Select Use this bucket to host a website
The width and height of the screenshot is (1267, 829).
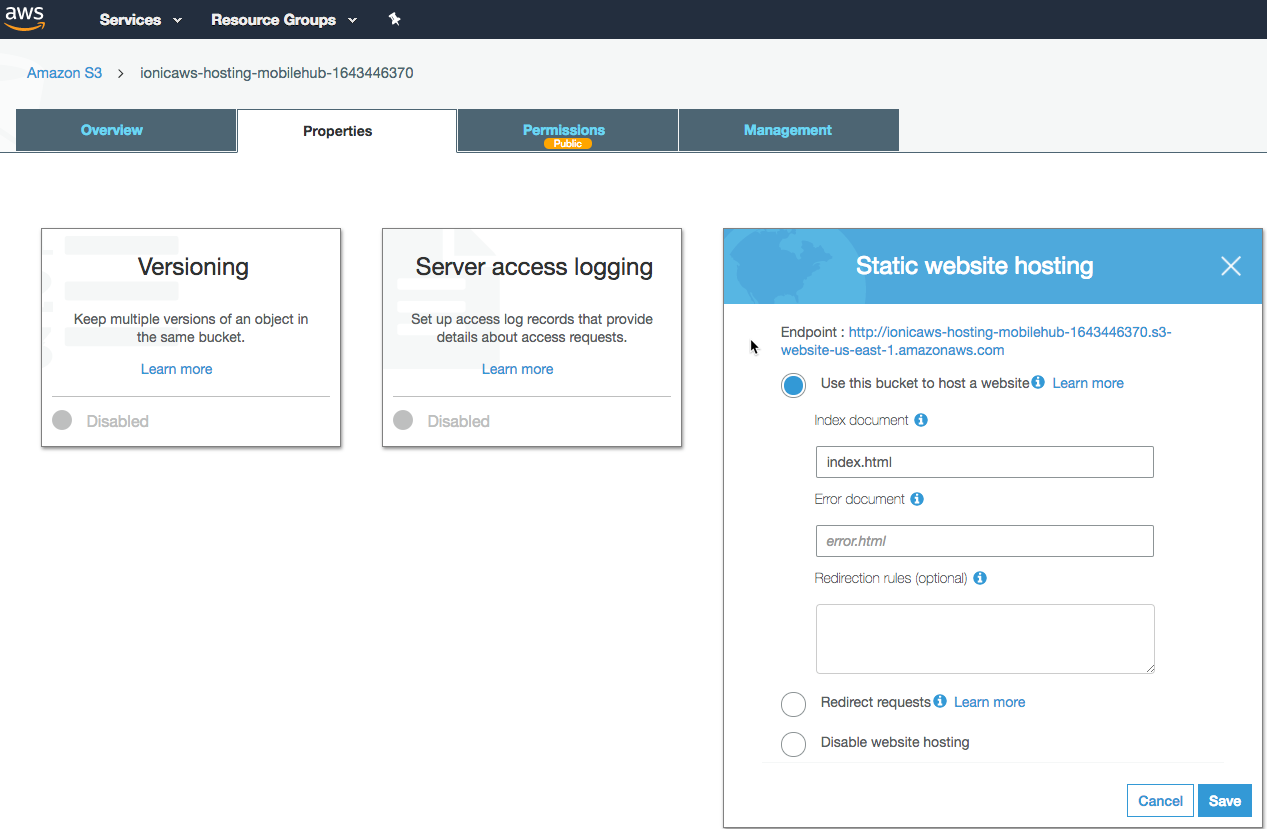[x=793, y=386]
